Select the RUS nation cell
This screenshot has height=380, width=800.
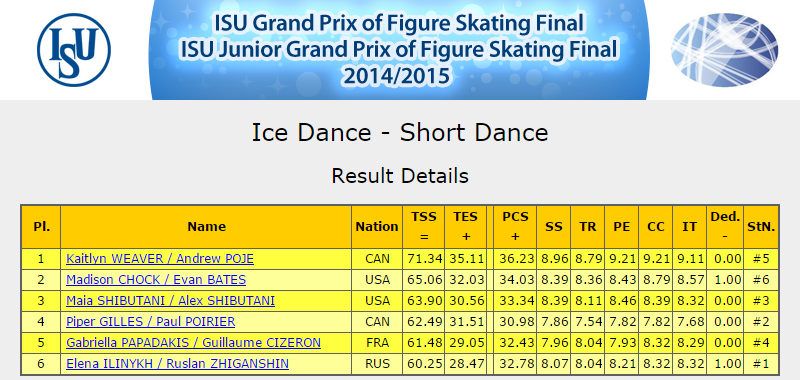[x=377, y=364]
